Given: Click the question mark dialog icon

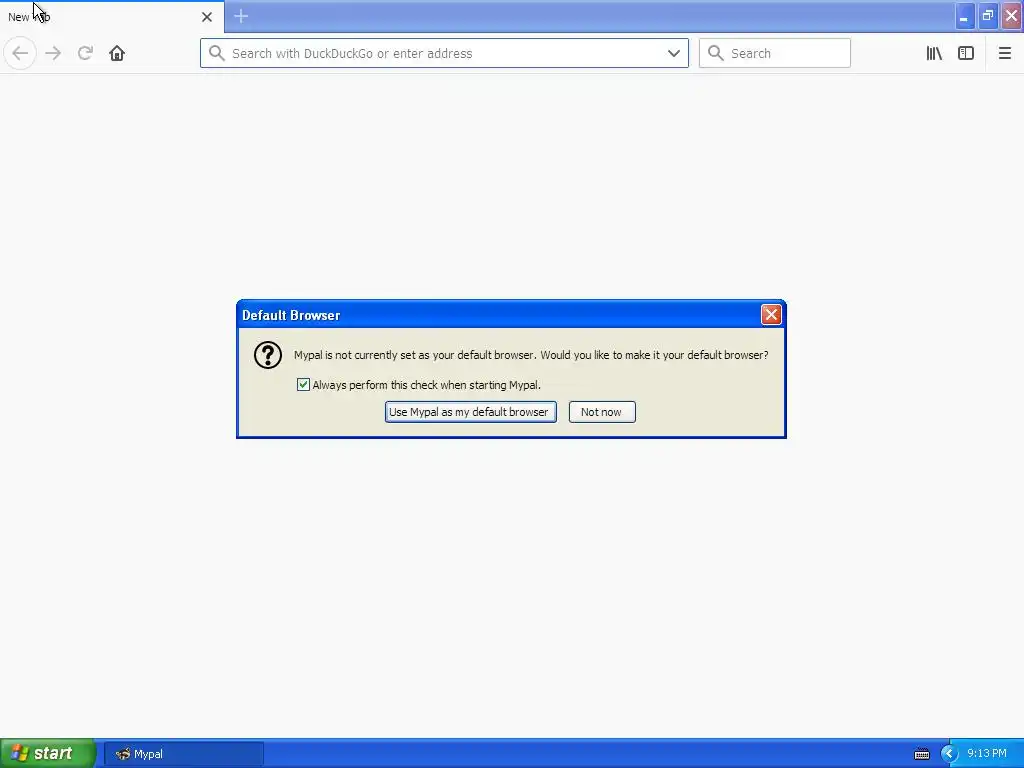Looking at the screenshot, I should pos(268,355).
